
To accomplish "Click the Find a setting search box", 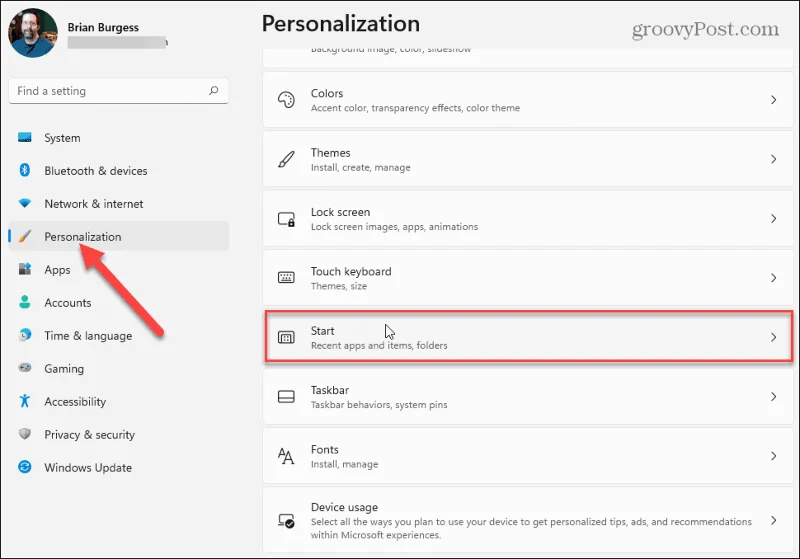I will (118, 91).
